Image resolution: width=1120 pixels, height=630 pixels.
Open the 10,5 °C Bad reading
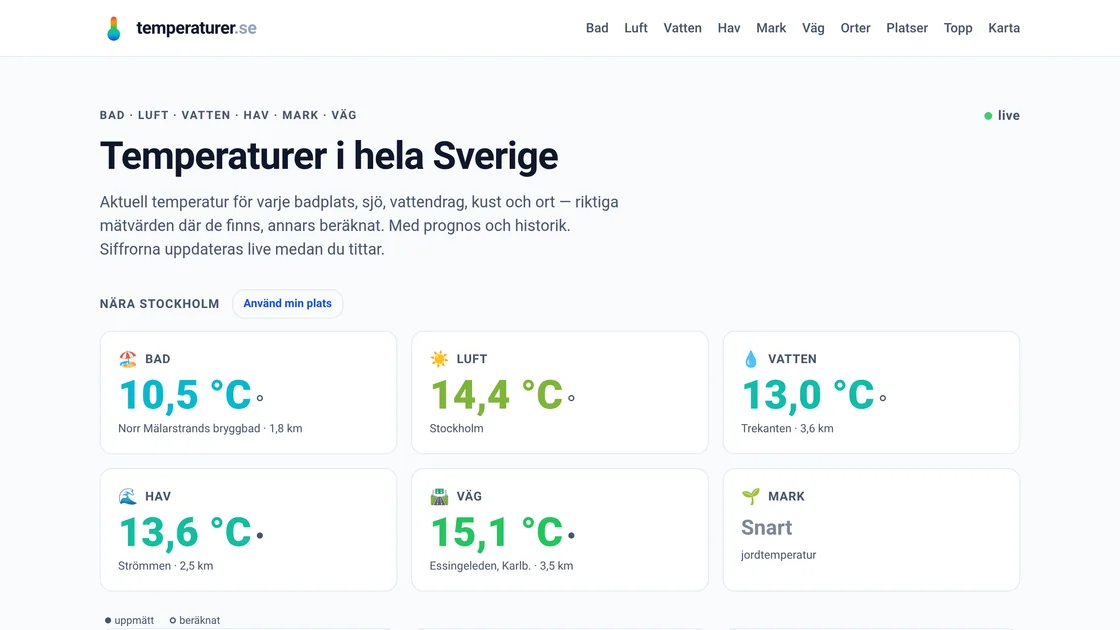point(185,395)
